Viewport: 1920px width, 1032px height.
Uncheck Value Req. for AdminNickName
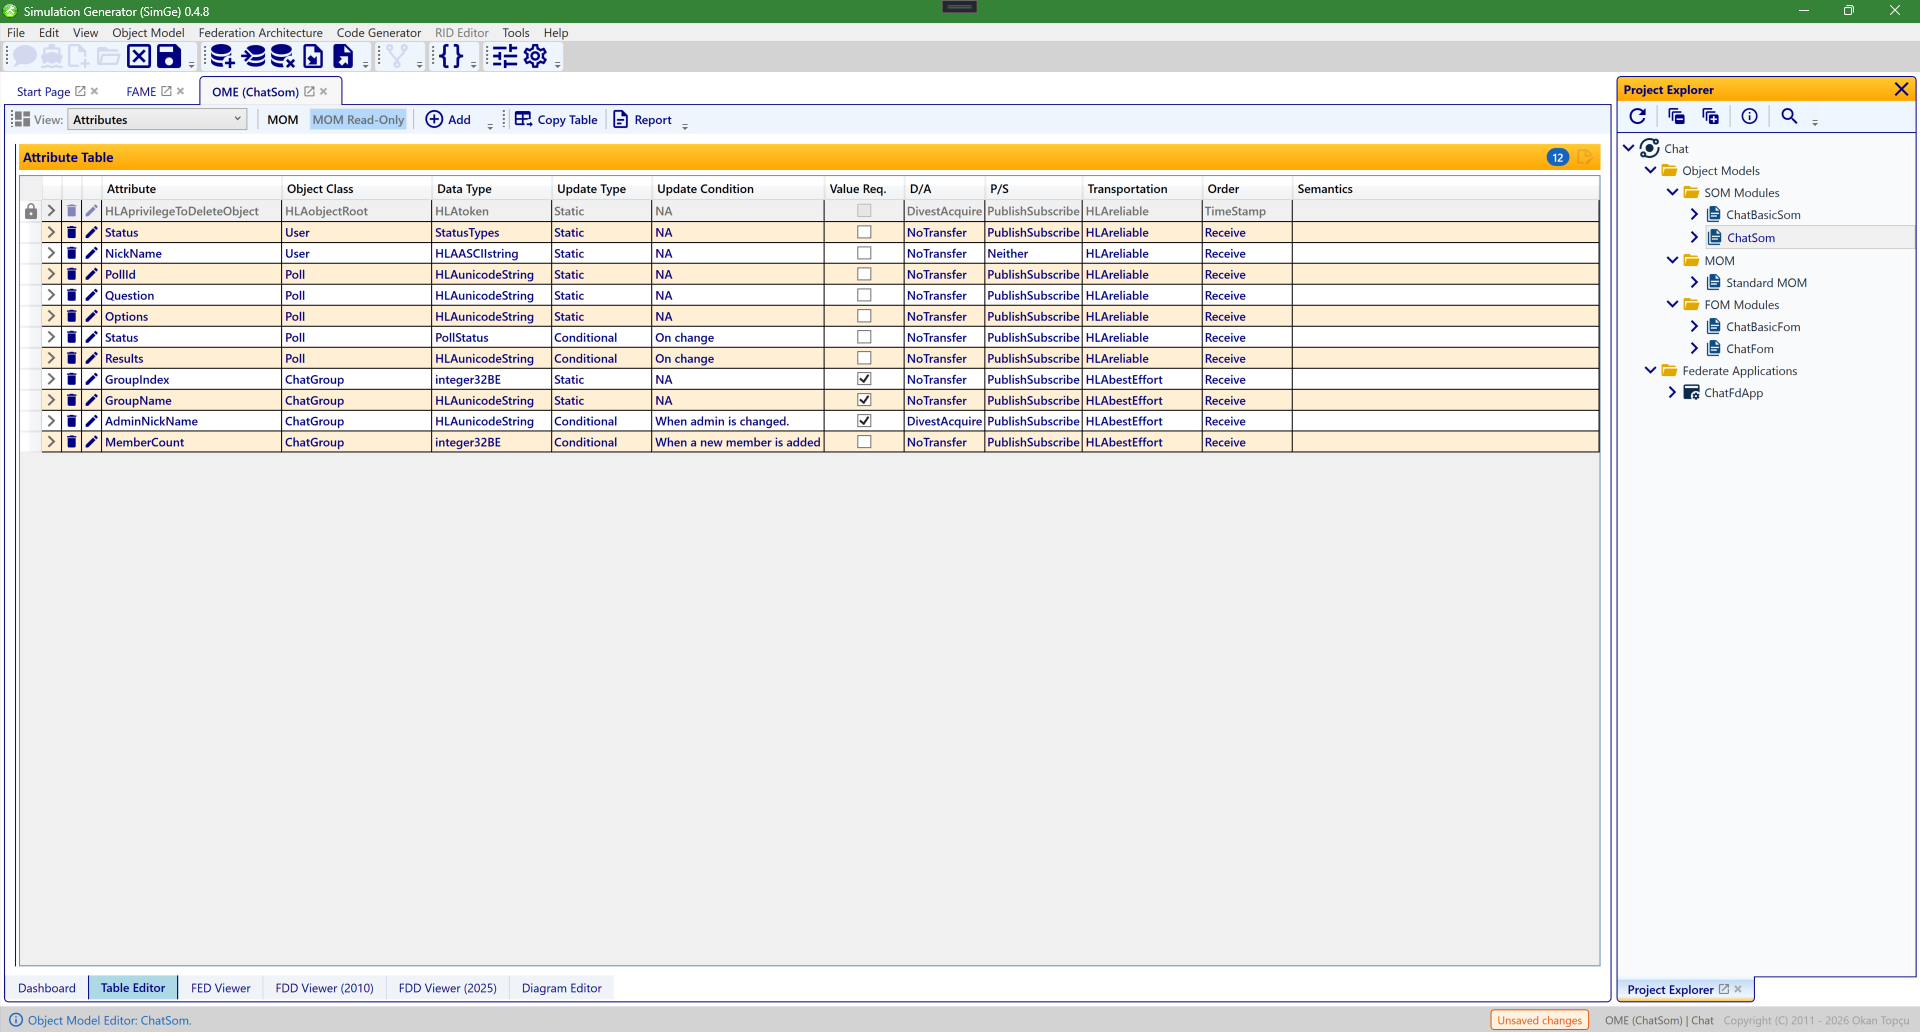[864, 421]
